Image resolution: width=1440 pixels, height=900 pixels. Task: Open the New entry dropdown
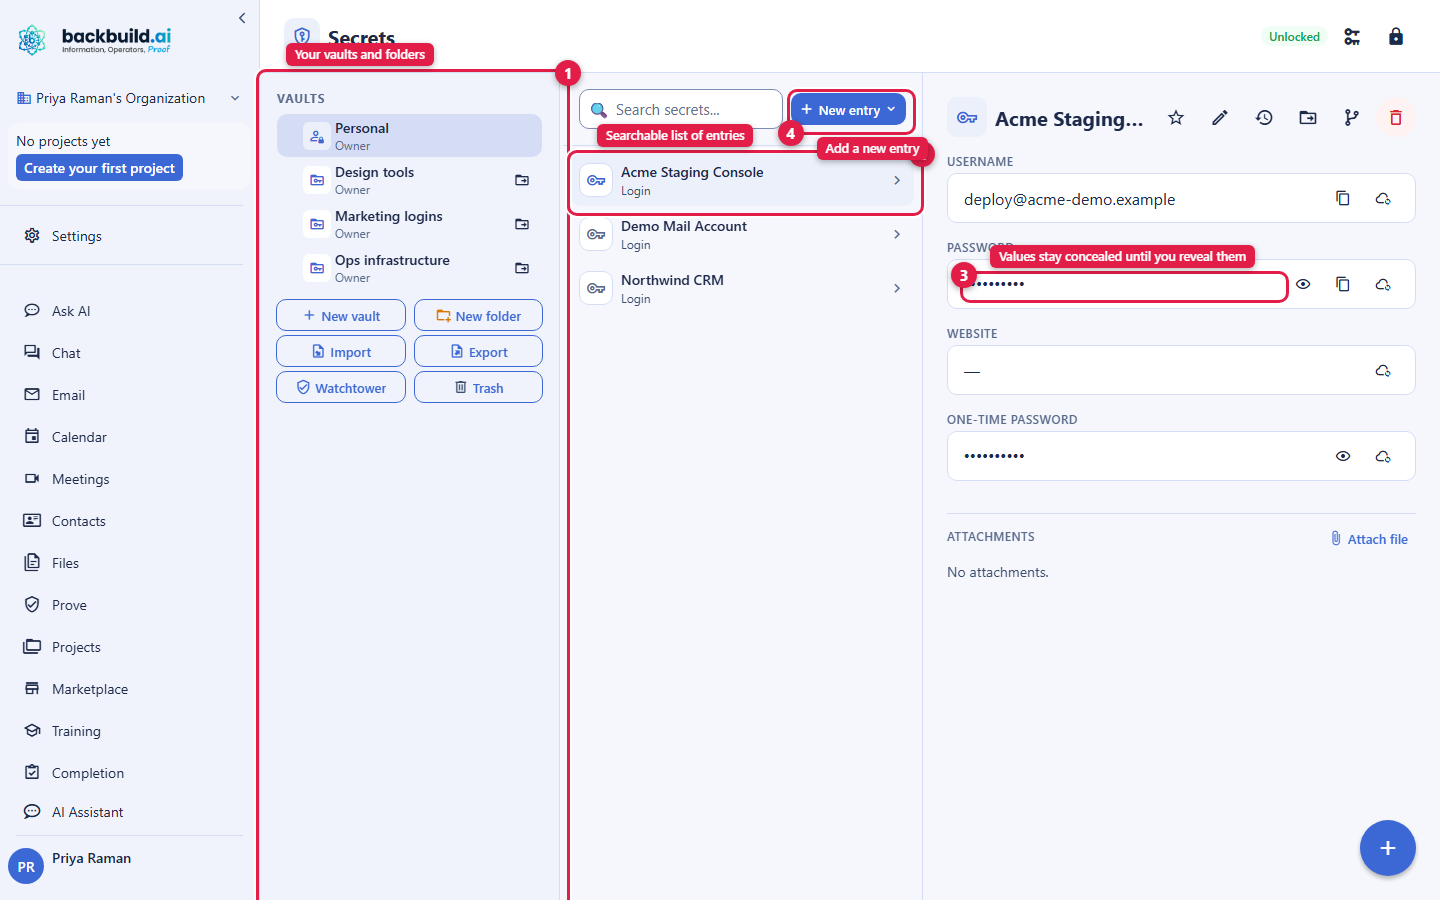click(x=848, y=110)
